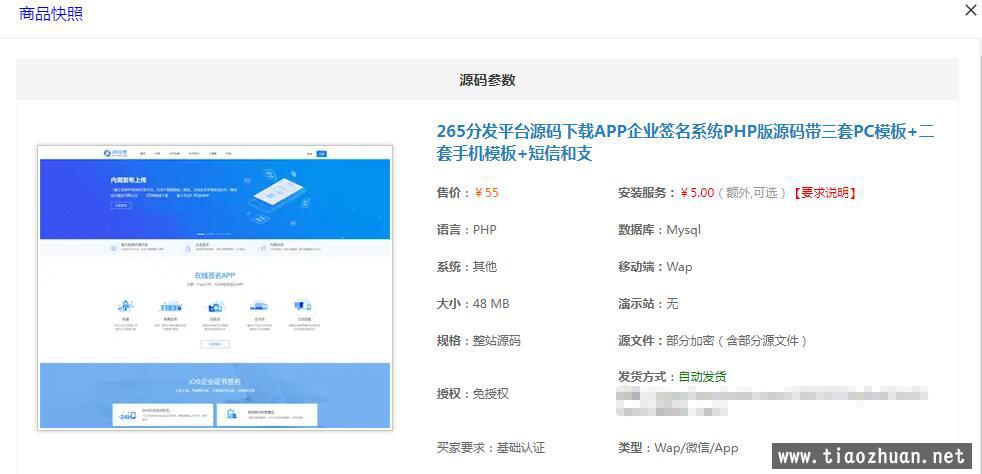Open the 265分发平台源码 product title link
The width and height of the screenshot is (982, 474).
coord(685,142)
